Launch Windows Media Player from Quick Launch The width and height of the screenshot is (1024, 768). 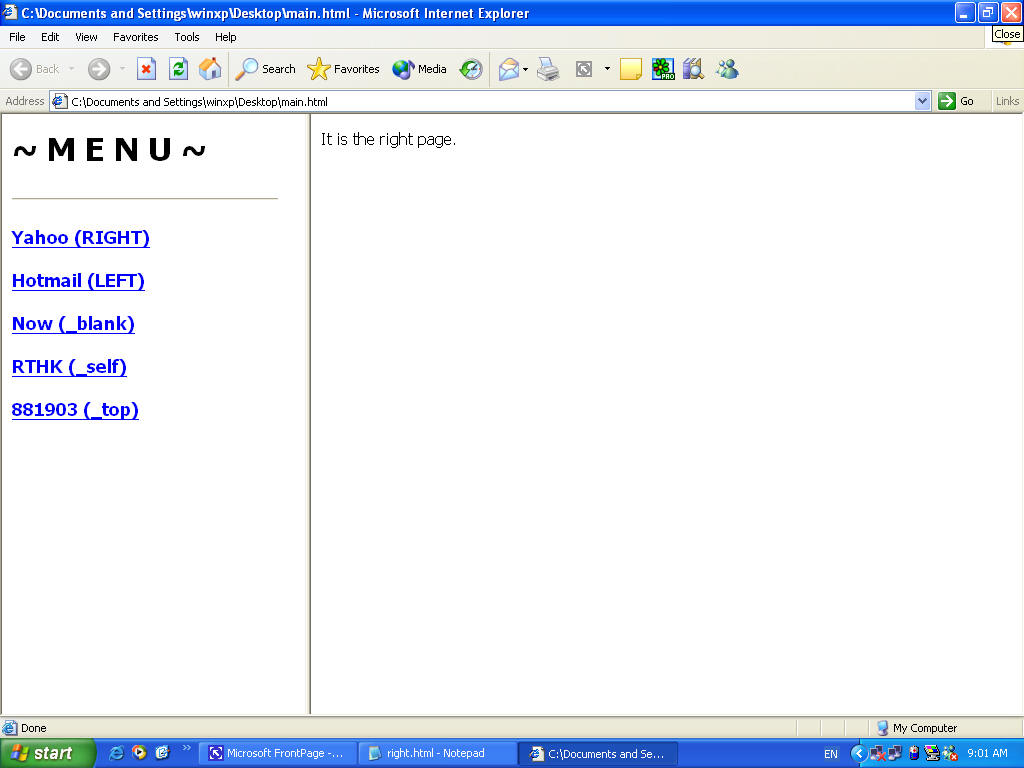[x=139, y=753]
